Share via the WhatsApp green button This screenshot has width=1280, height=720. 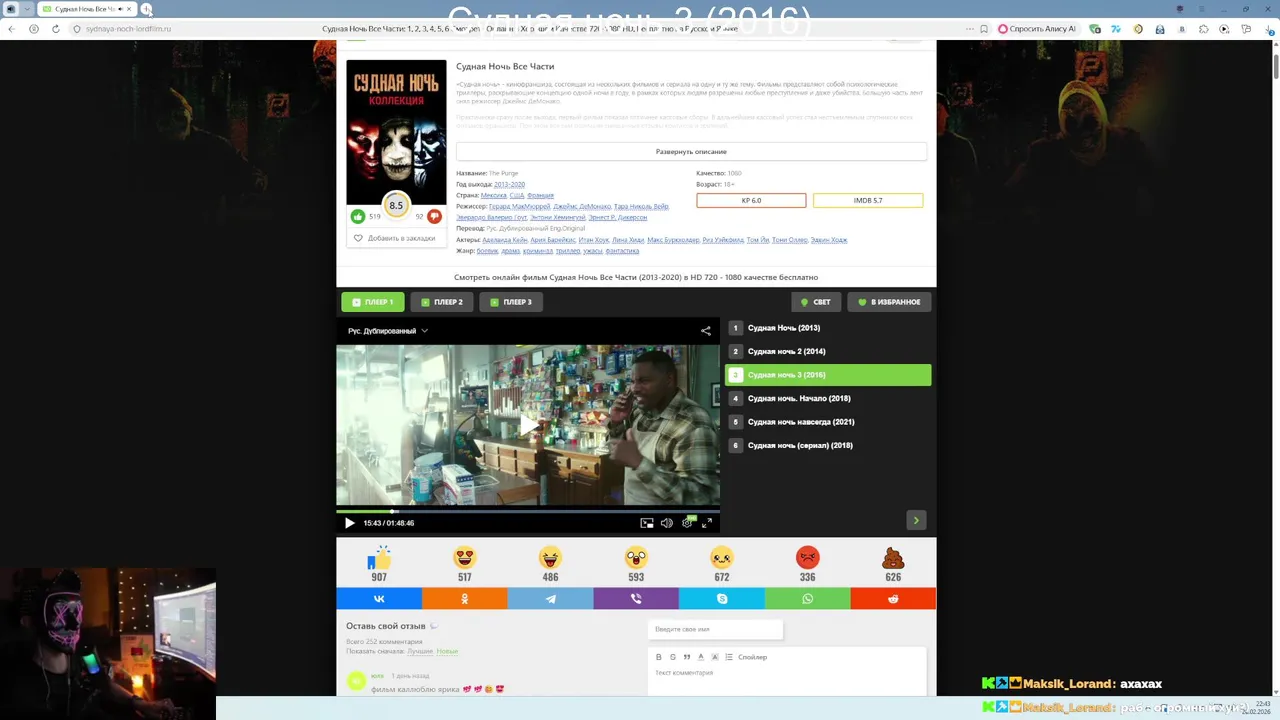click(807, 599)
